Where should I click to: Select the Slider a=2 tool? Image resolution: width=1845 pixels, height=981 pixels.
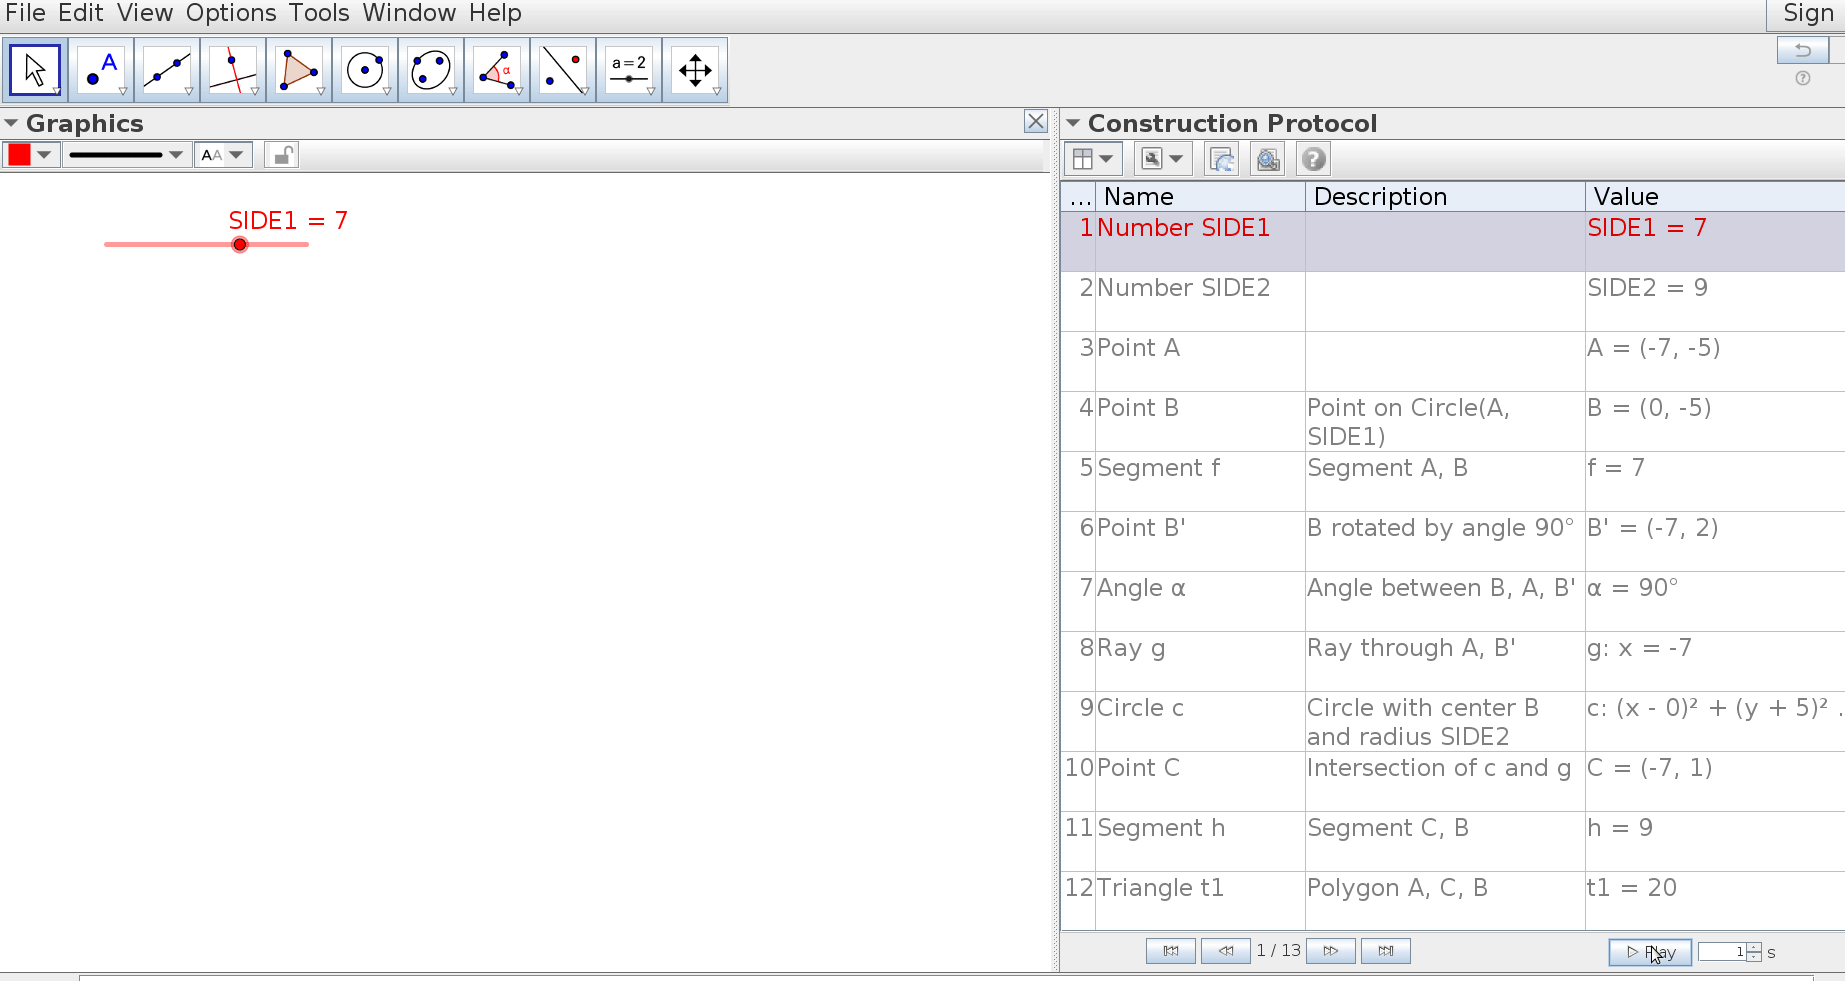pos(629,70)
